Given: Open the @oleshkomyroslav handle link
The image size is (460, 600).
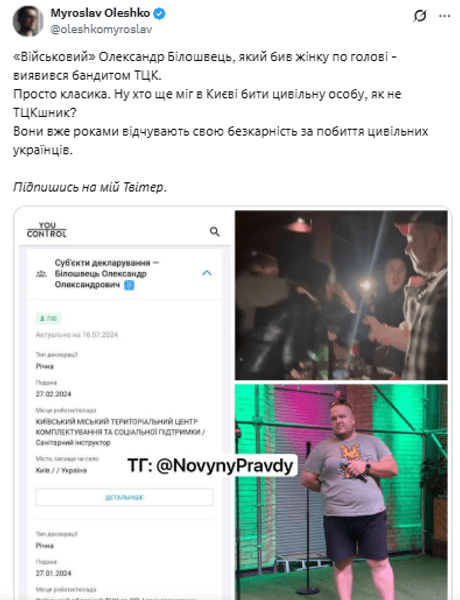Looking at the screenshot, I should click(101, 29).
